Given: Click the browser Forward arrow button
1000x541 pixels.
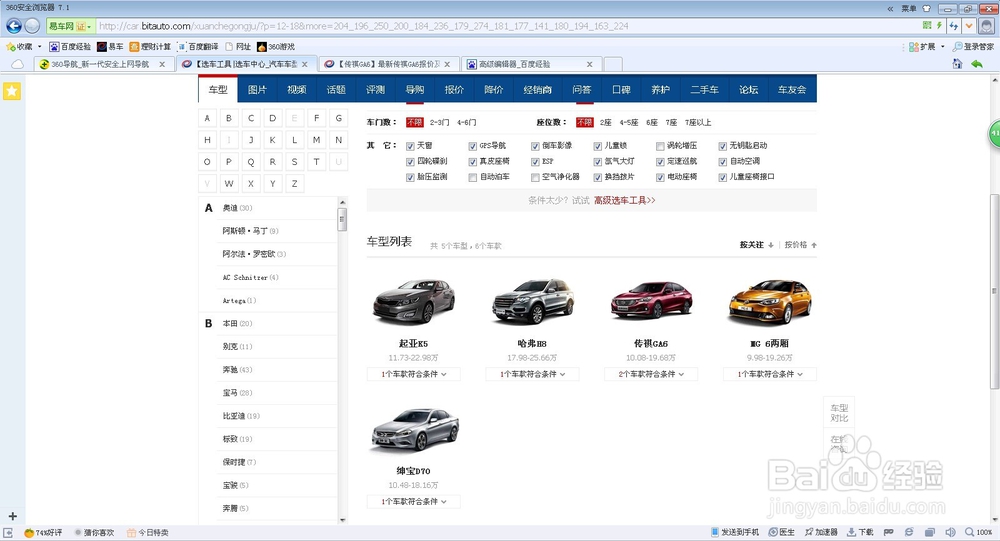Looking at the screenshot, I should coord(33,26).
